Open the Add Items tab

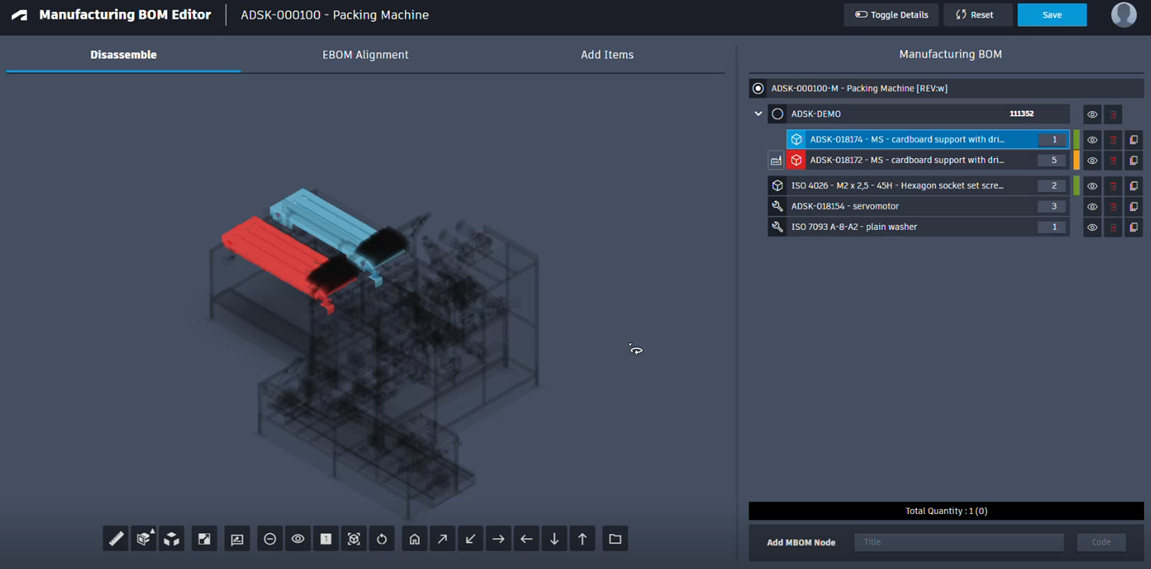[x=607, y=55]
